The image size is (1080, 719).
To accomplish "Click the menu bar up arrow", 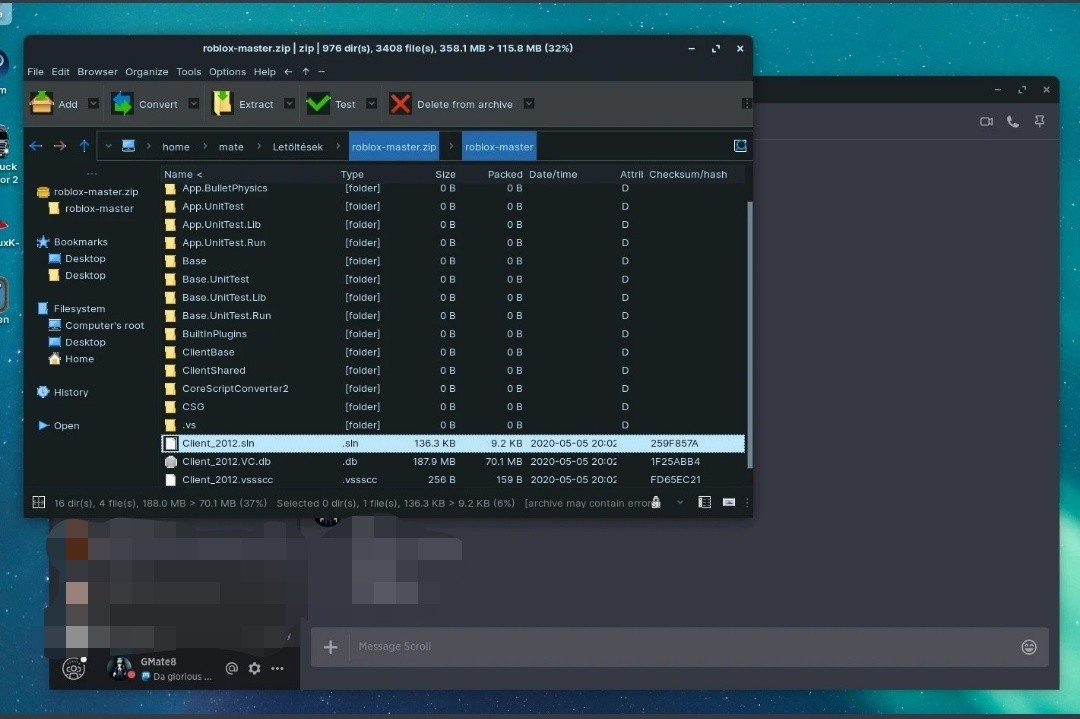I will pos(306,72).
